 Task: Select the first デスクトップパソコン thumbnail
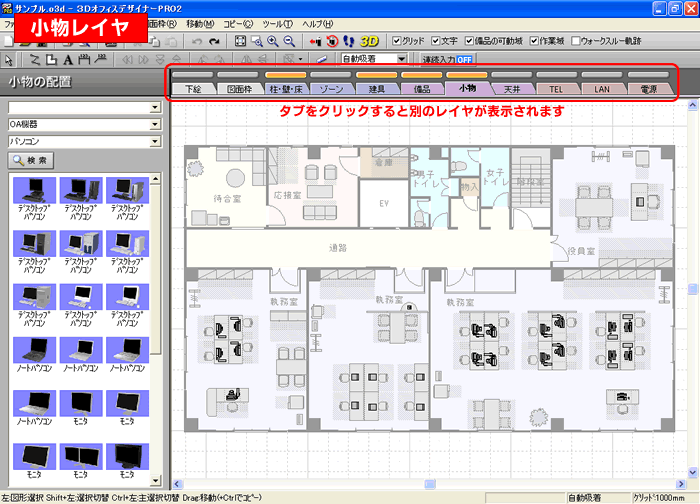point(37,192)
